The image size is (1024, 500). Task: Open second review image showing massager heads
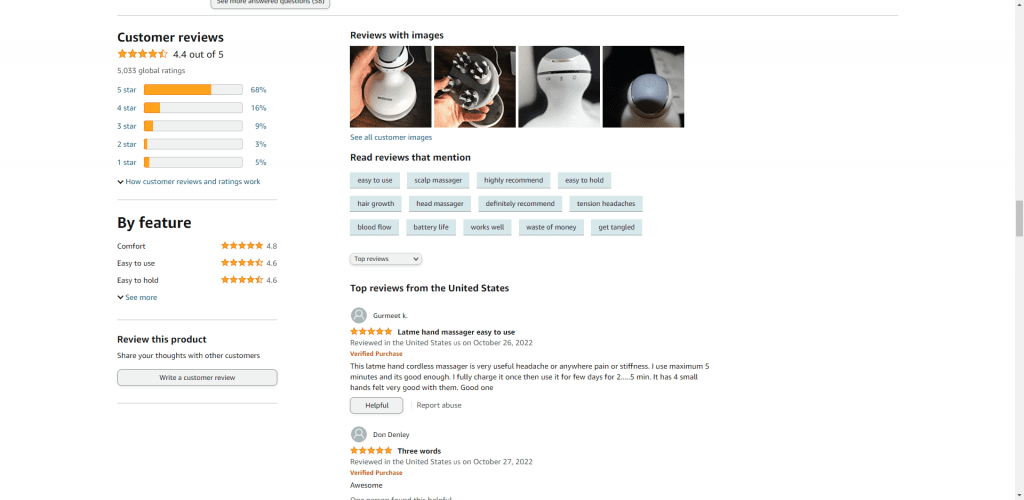(x=475, y=86)
